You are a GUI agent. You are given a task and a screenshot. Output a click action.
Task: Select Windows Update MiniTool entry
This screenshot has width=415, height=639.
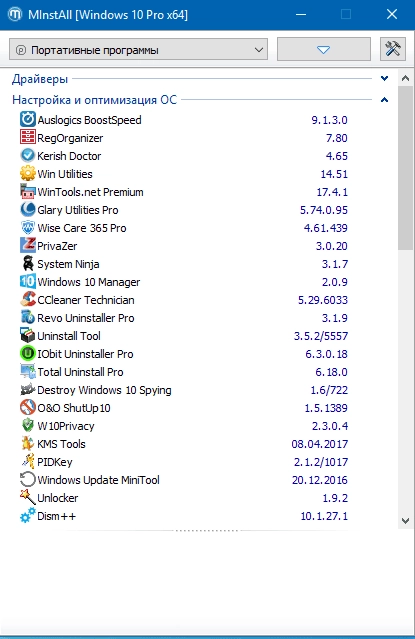tap(184, 480)
